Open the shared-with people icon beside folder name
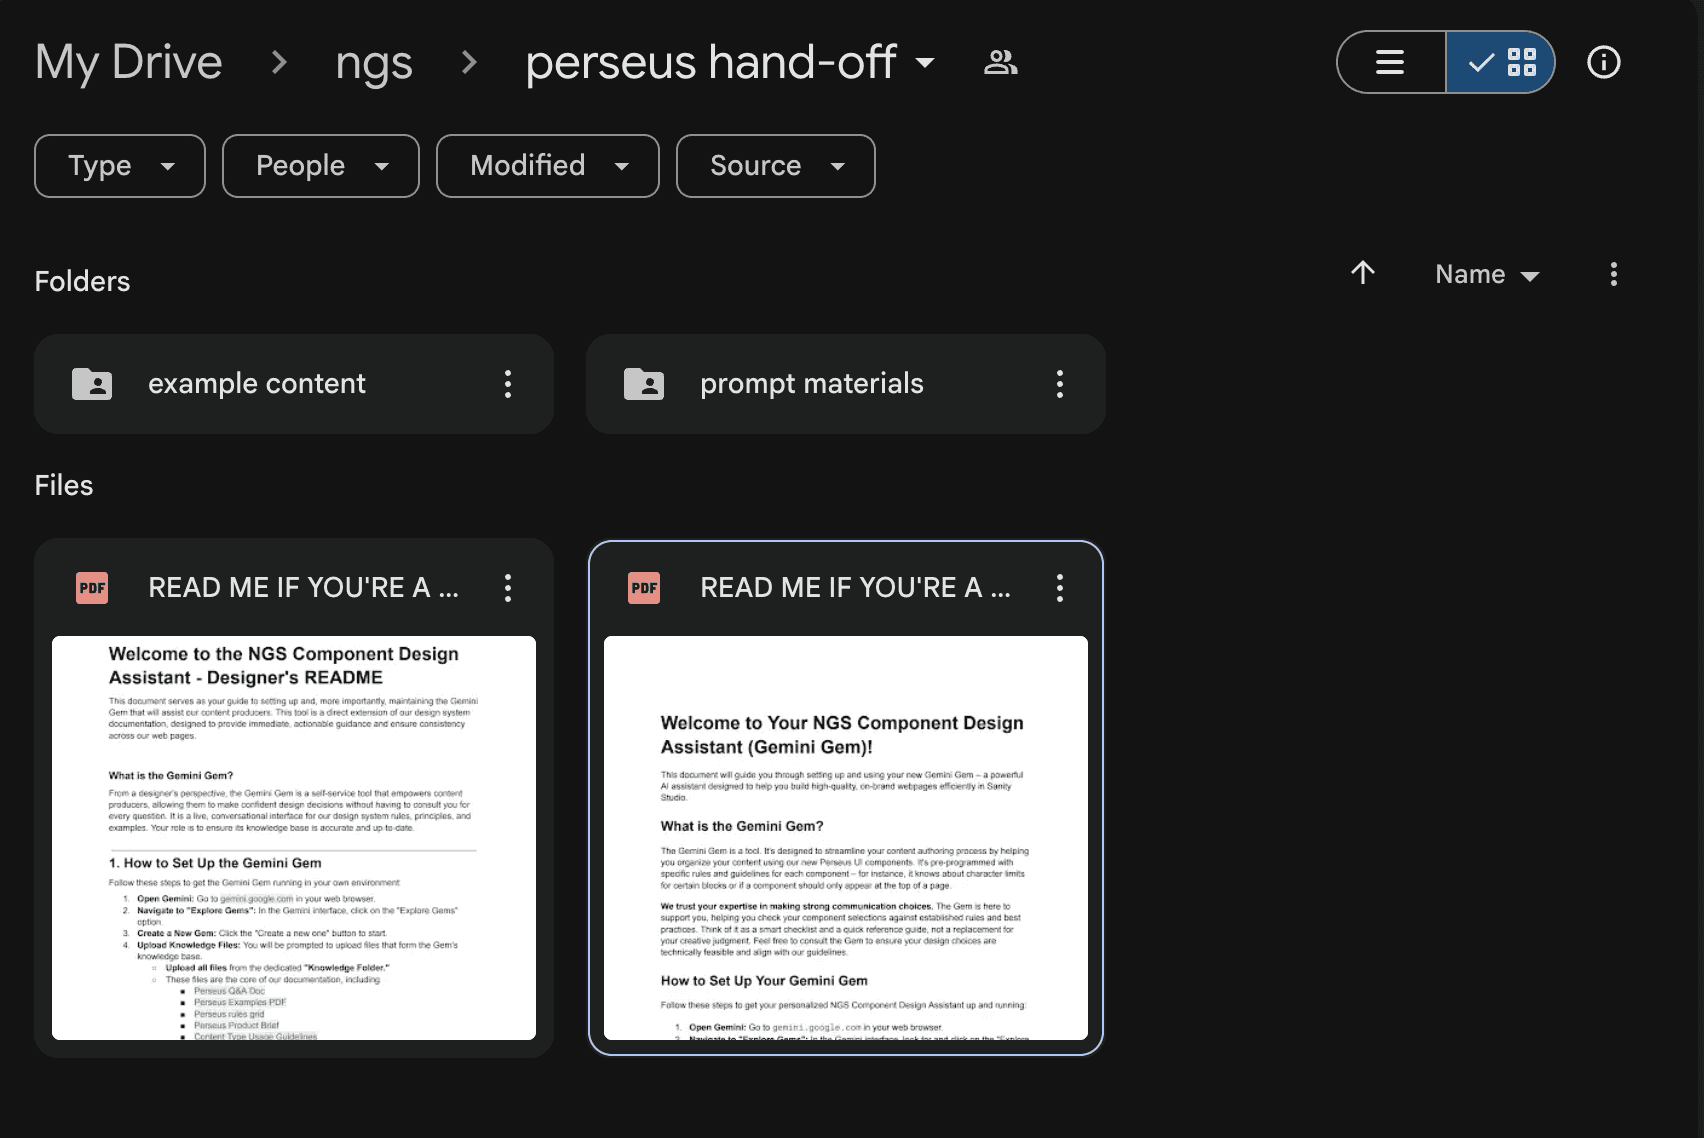Screen dimensions: 1704x1138 (1001, 62)
